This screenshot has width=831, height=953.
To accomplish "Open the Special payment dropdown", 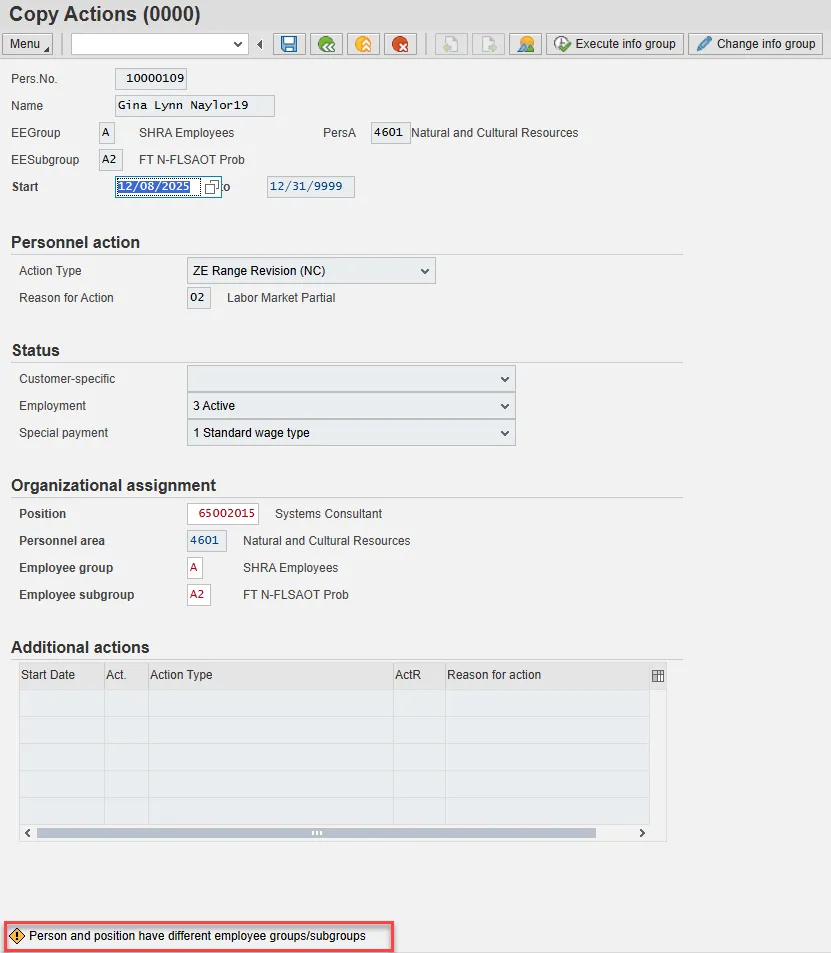I will 504,433.
